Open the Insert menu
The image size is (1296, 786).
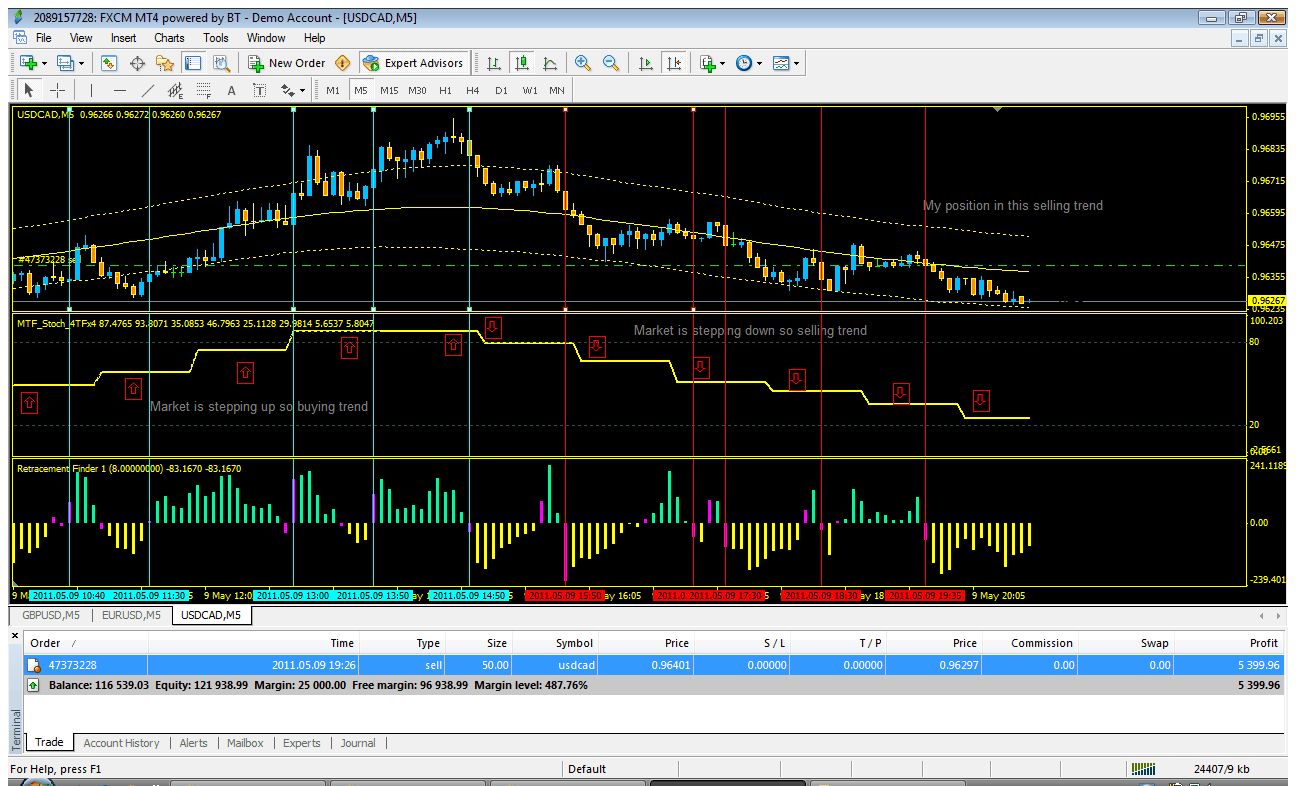coord(124,38)
